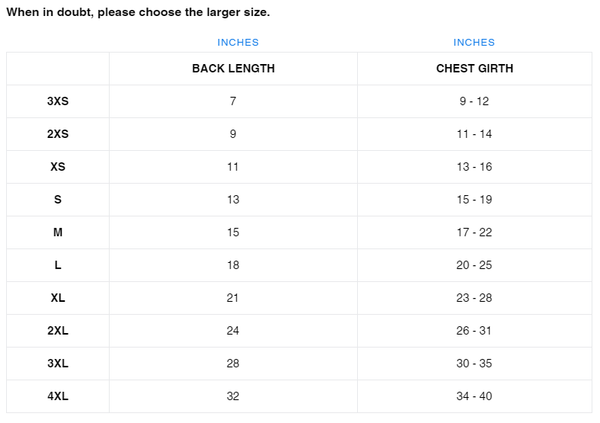
Task: Select the 3XL size row label
Action: tap(58, 363)
